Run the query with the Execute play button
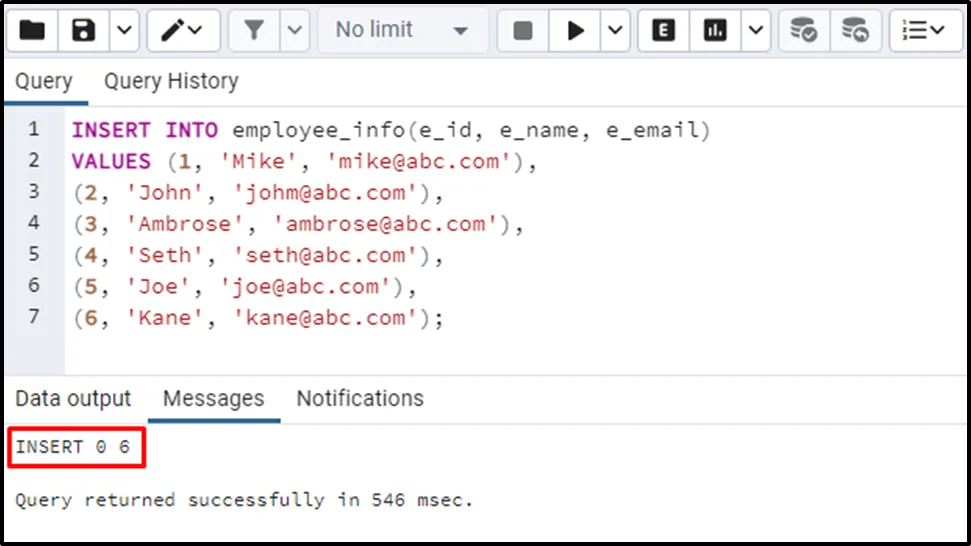The image size is (971, 546). coord(575,30)
